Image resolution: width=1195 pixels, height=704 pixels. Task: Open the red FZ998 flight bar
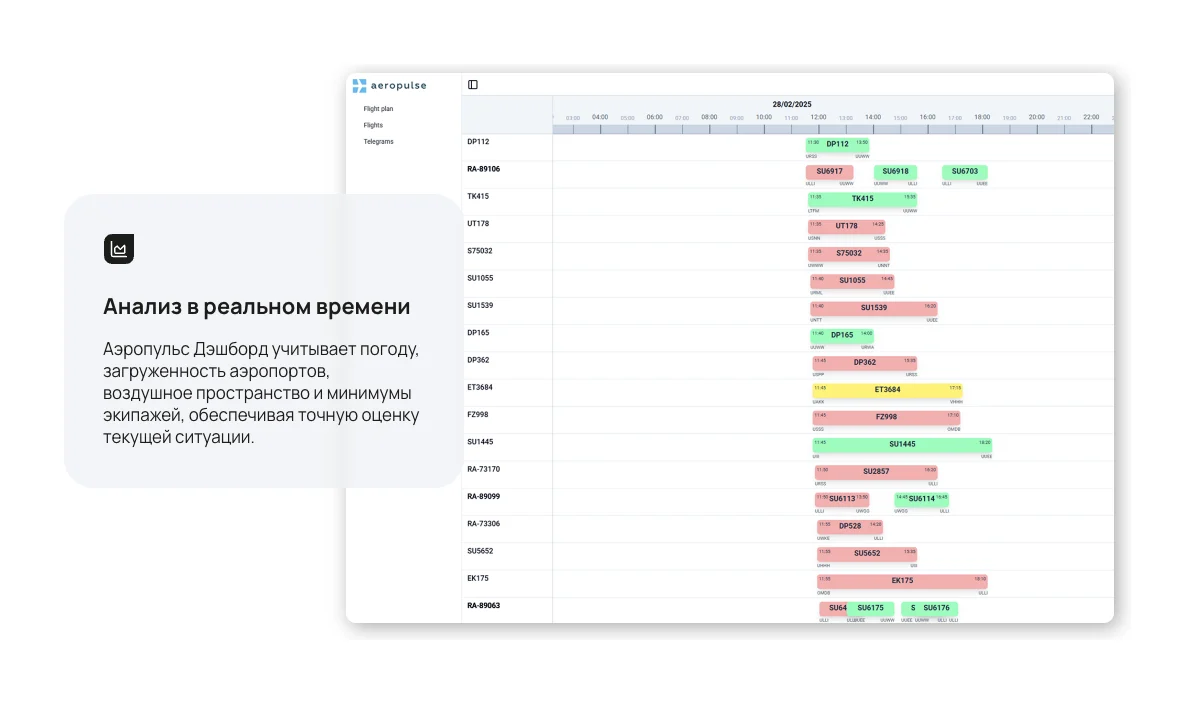point(886,418)
